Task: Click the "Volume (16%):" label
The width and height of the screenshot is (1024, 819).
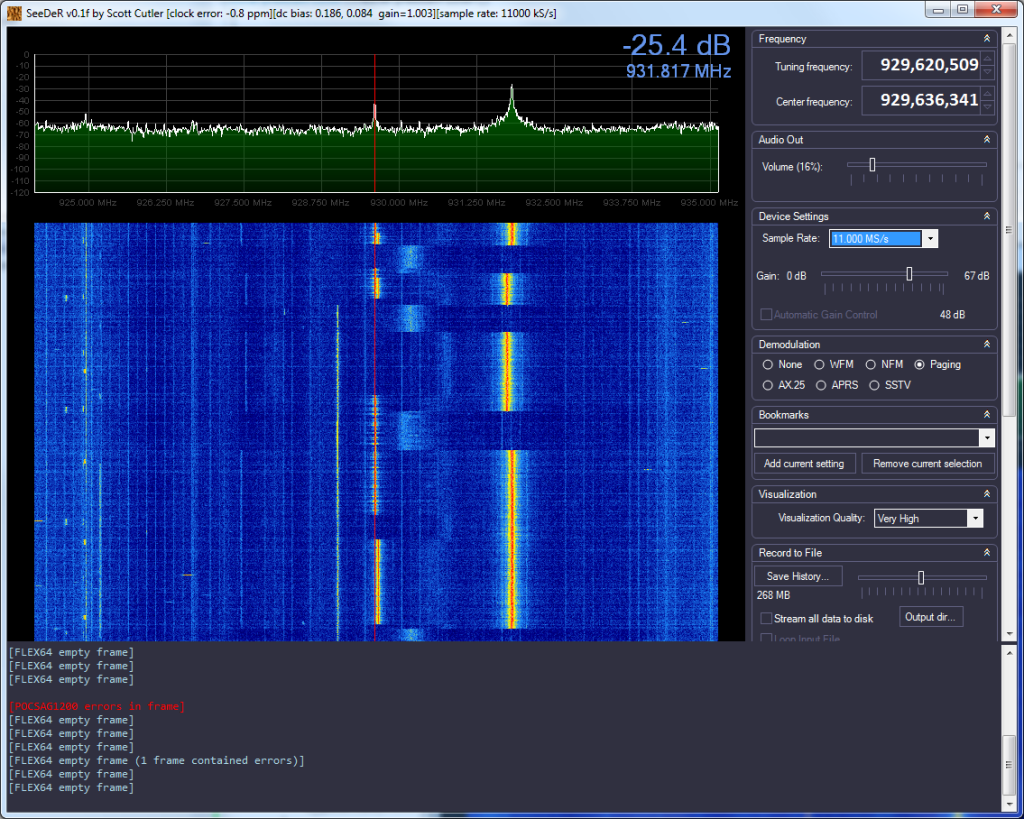Action: (x=792, y=167)
